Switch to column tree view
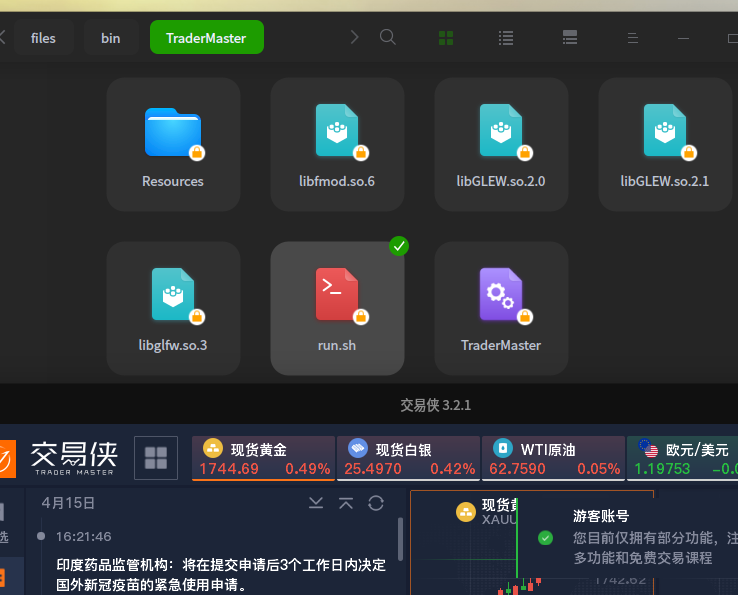Screen dimensions: 738x595 click(x=570, y=38)
